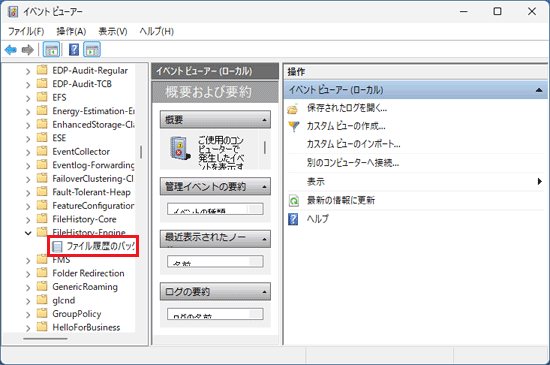Select the EFS tree item label
550x365 pixels.
point(59,97)
